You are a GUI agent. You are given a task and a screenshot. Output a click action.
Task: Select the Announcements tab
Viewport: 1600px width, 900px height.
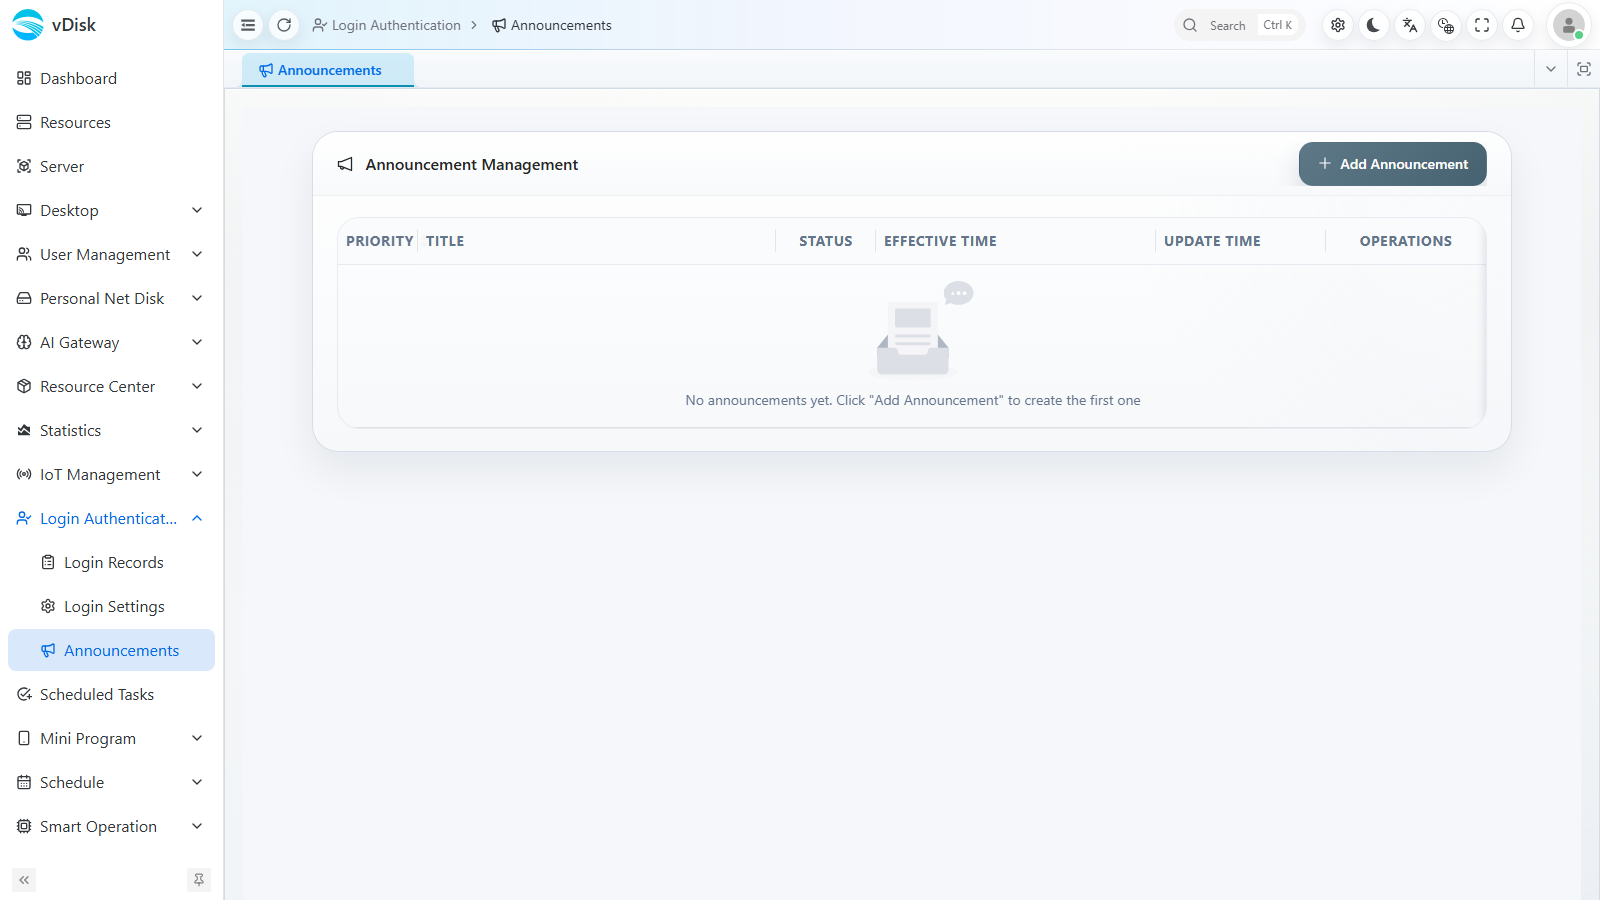(328, 70)
